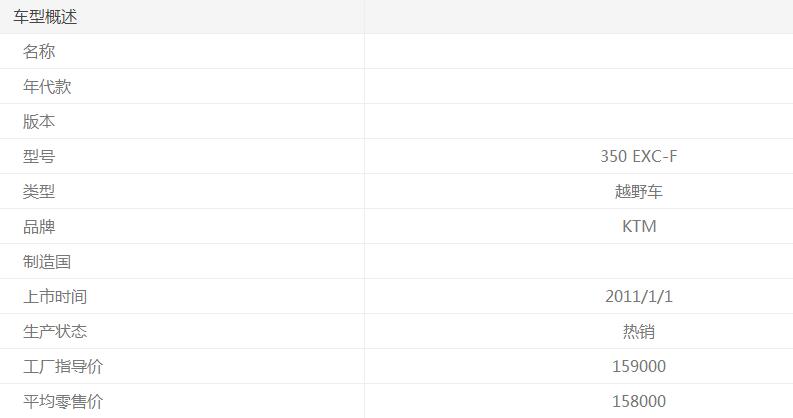Select the 工厂指导价 row label

(x=63, y=367)
